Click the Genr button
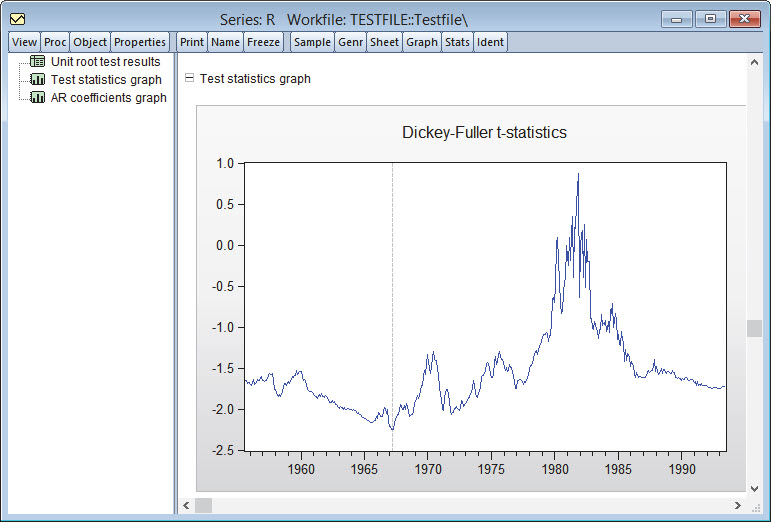The height and width of the screenshot is (522, 771). (351, 42)
